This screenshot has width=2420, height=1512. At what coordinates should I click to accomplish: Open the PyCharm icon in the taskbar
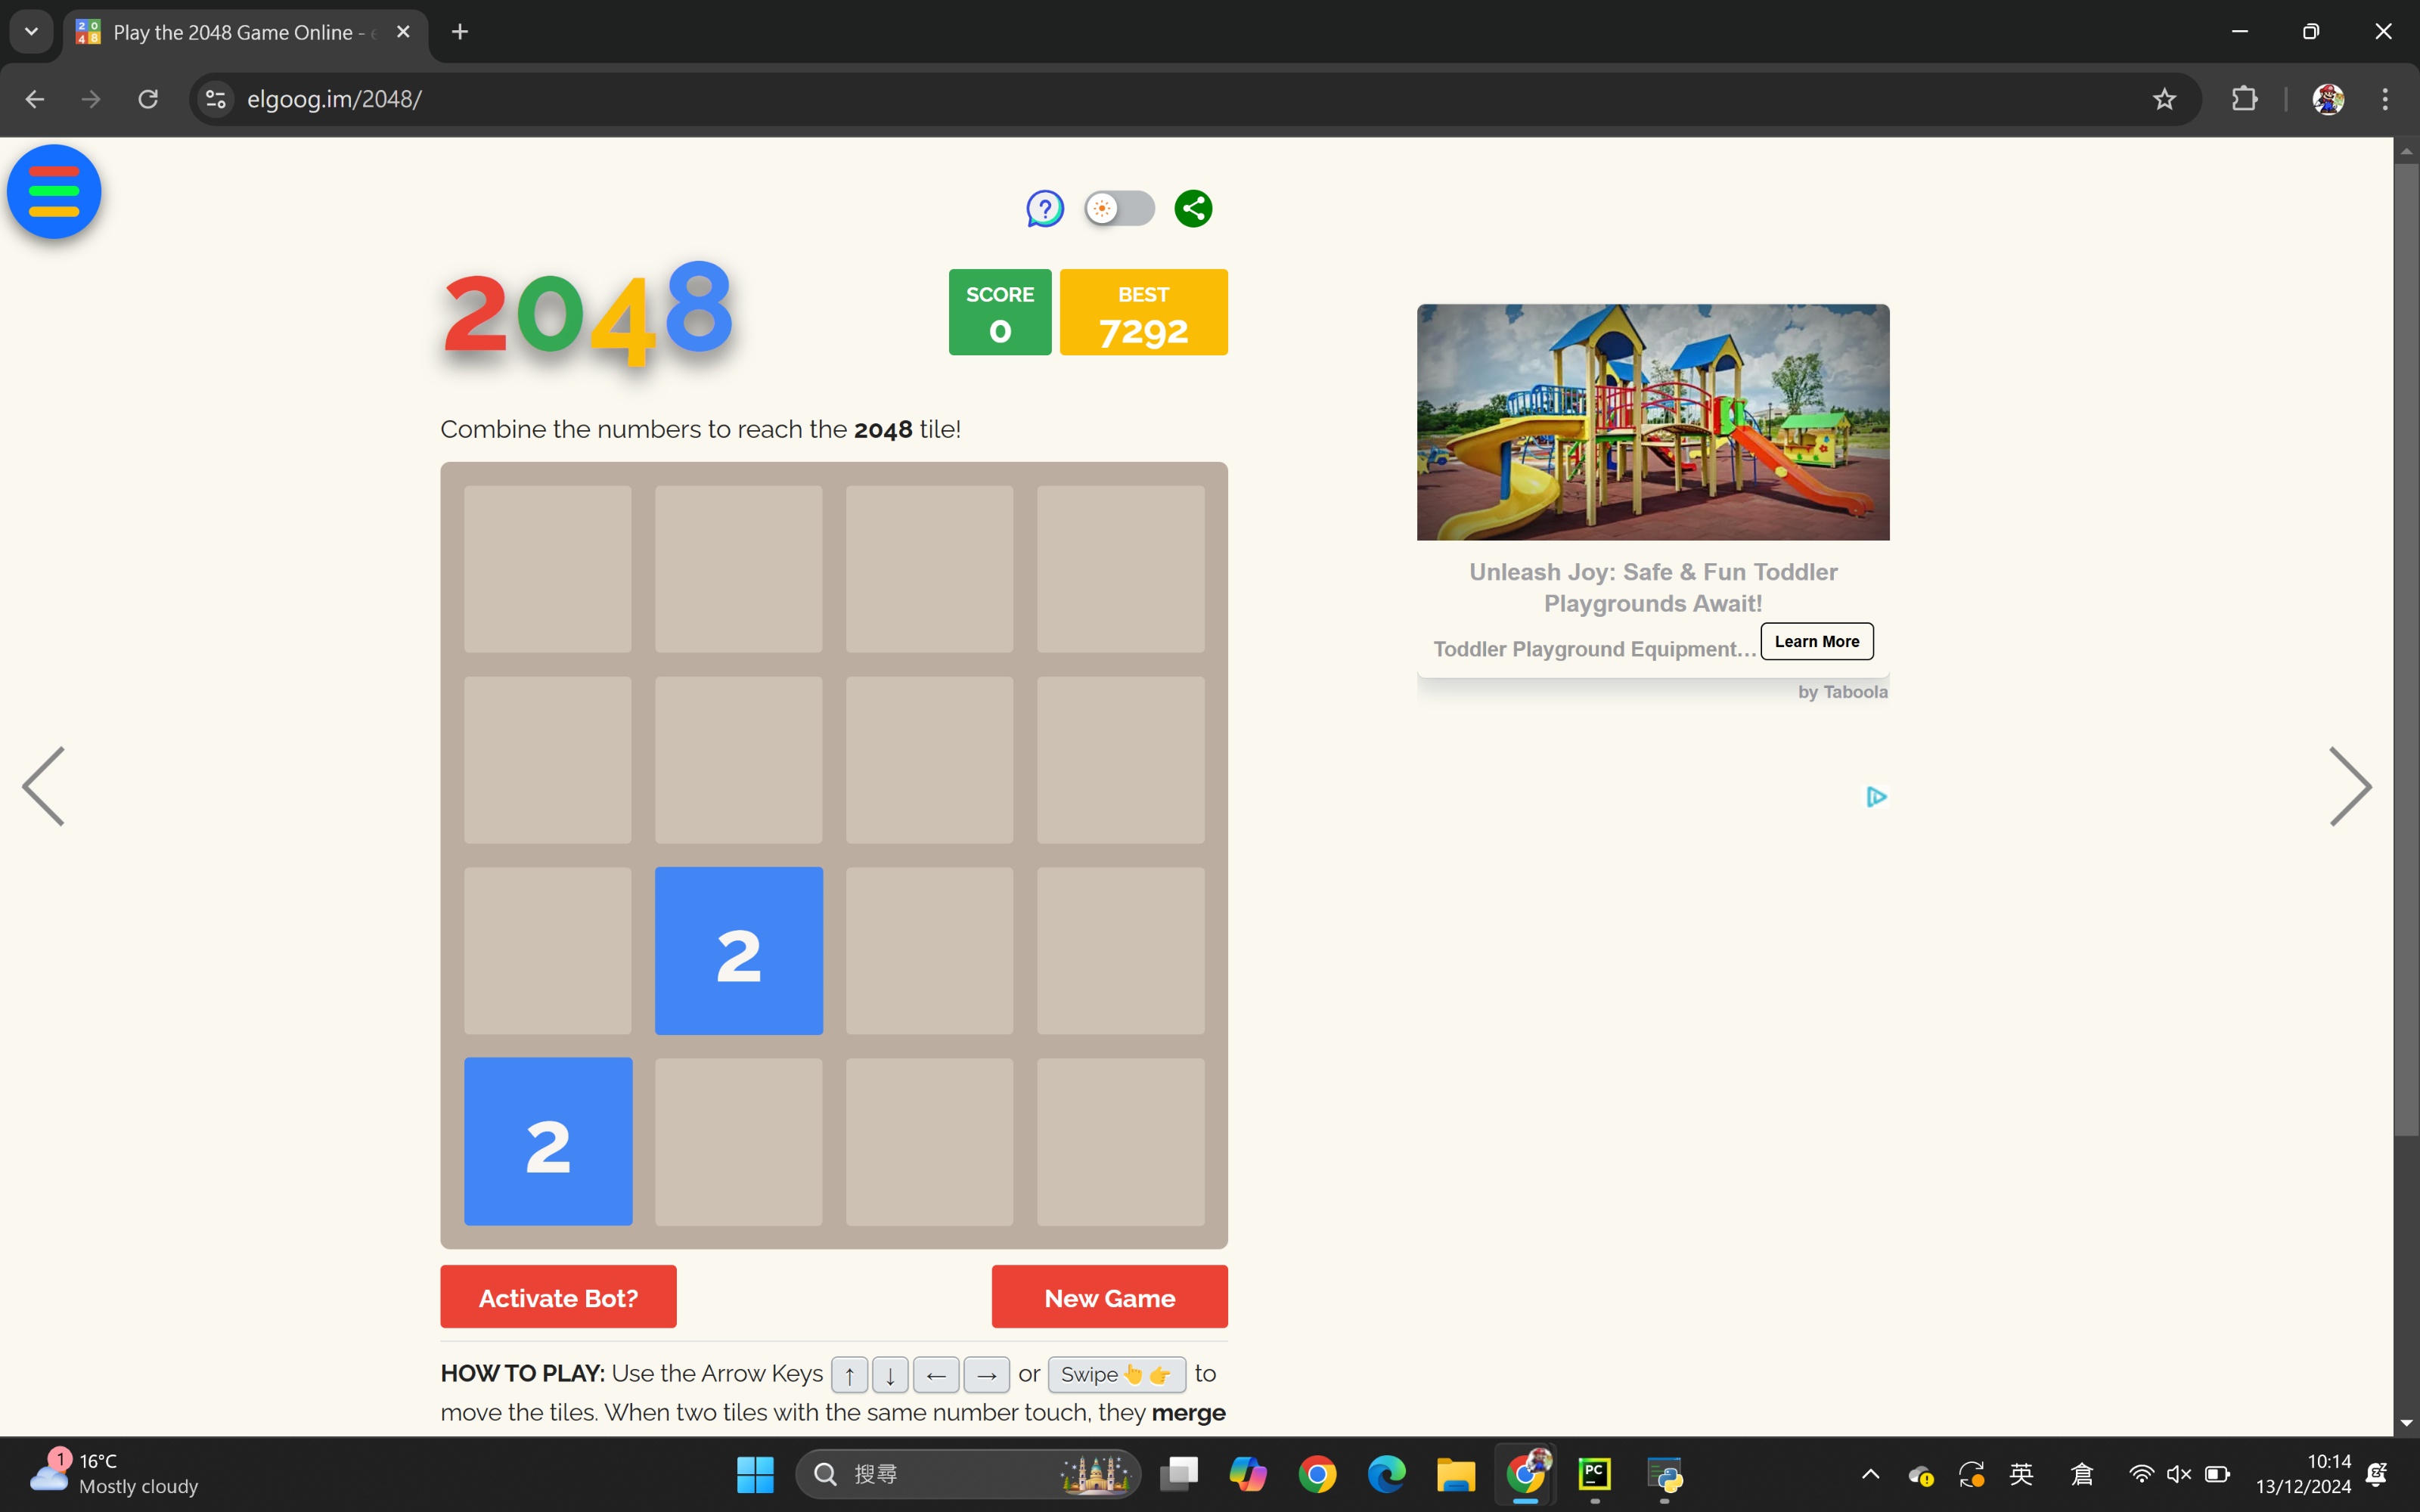[1594, 1474]
